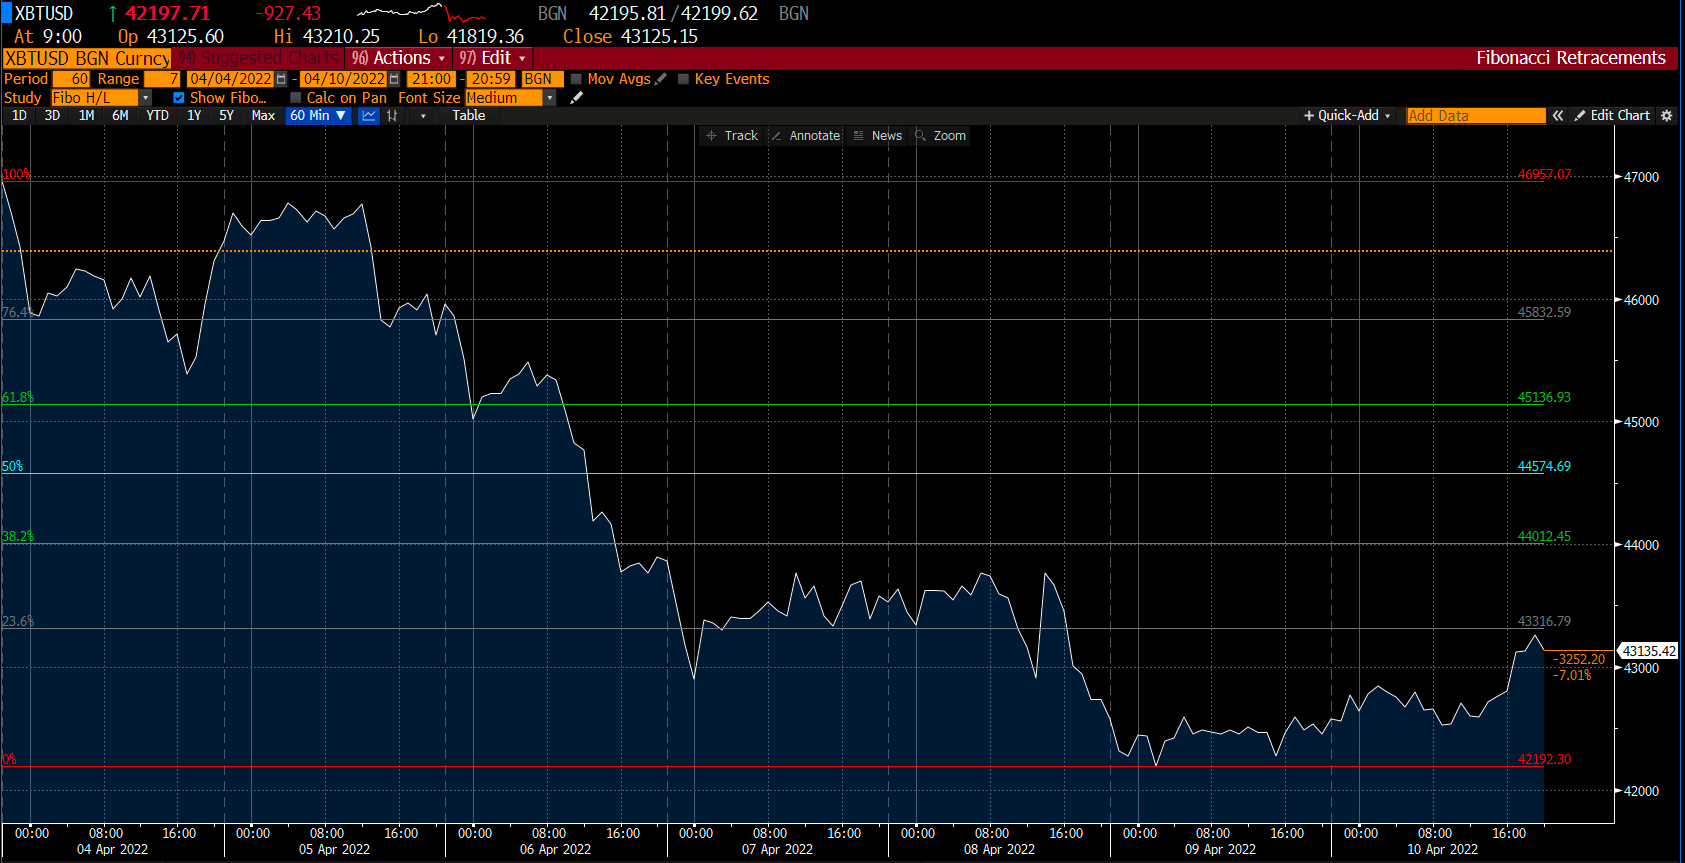Tick the Key Events checkbox
Screen dimensions: 1685x863
[683, 79]
